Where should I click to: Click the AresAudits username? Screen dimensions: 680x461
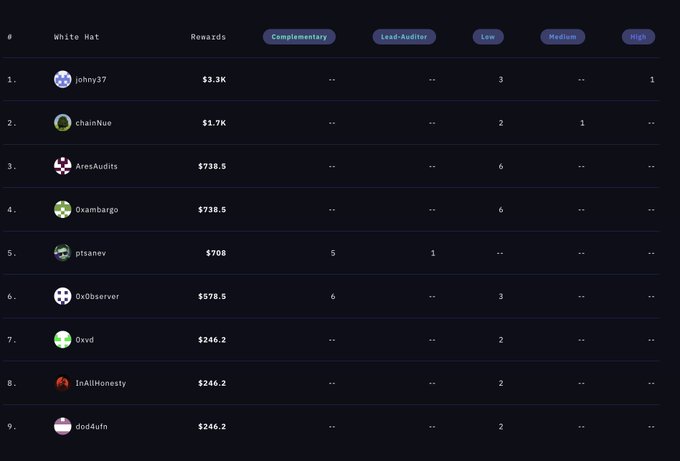click(97, 166)
